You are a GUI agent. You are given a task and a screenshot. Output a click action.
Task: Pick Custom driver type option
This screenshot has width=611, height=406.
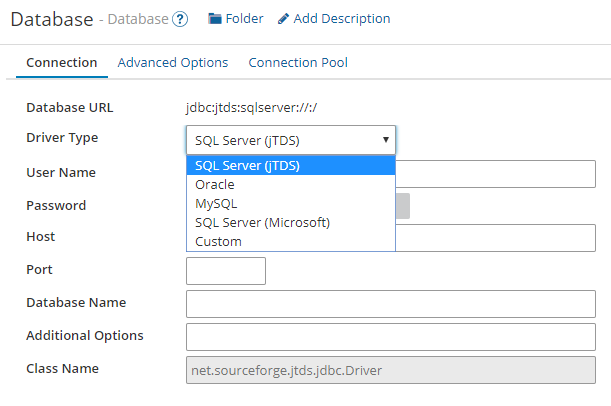point(291,242)
